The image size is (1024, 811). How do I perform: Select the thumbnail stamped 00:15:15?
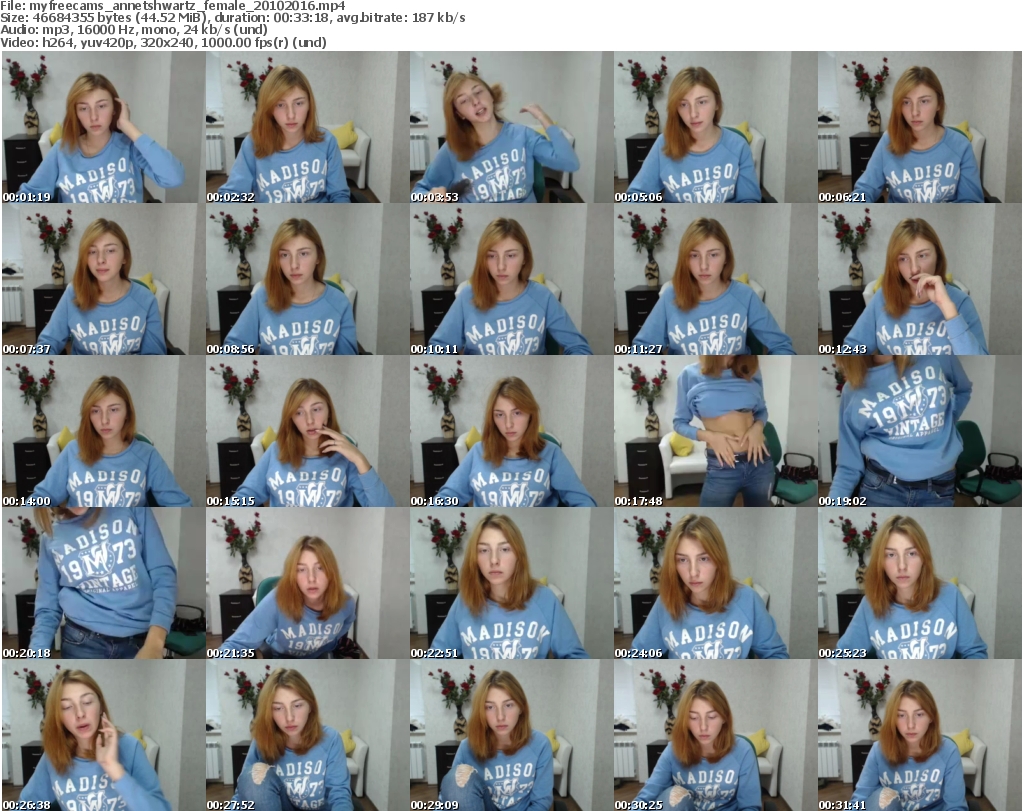pos(308,431)
